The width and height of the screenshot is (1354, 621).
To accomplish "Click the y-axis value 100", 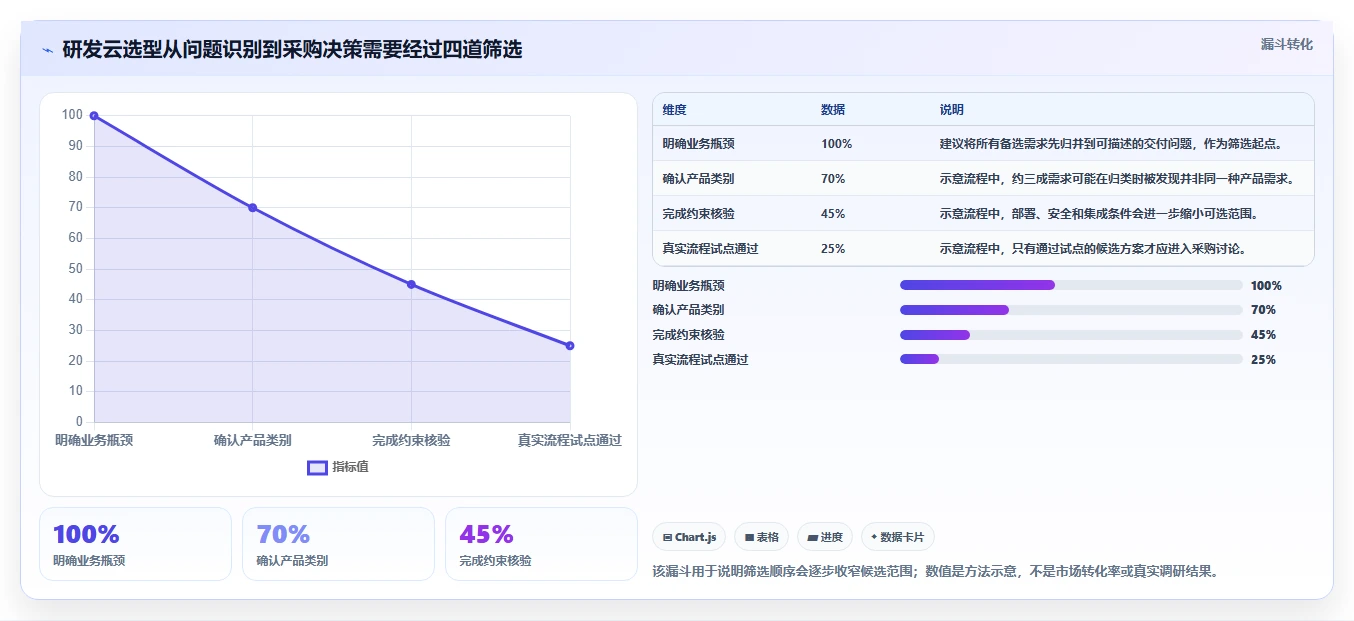I will [x=72, y=115].
